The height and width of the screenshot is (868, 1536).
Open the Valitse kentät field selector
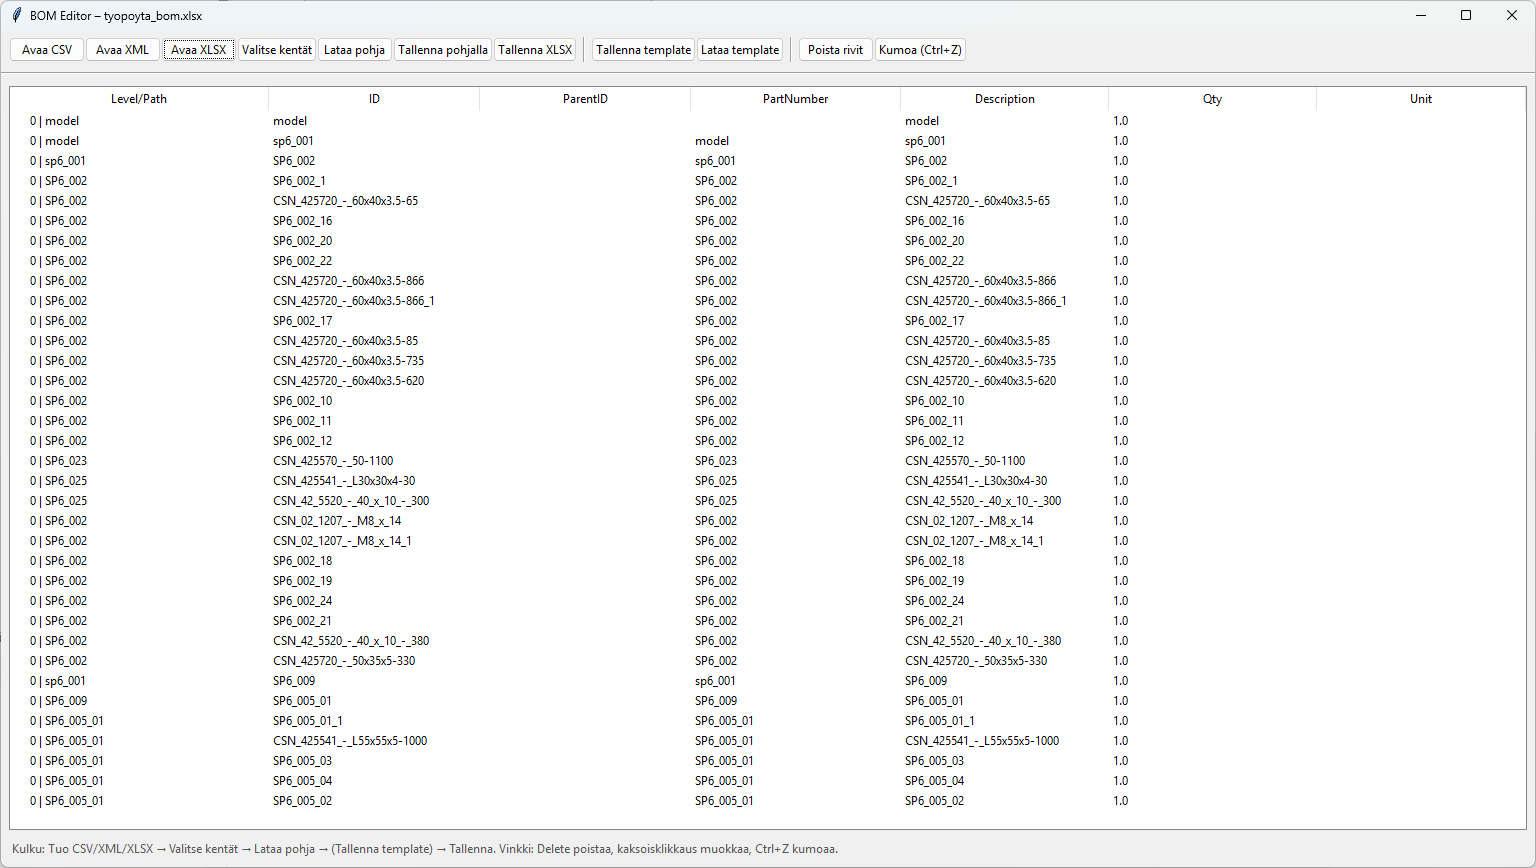point(277,50)
